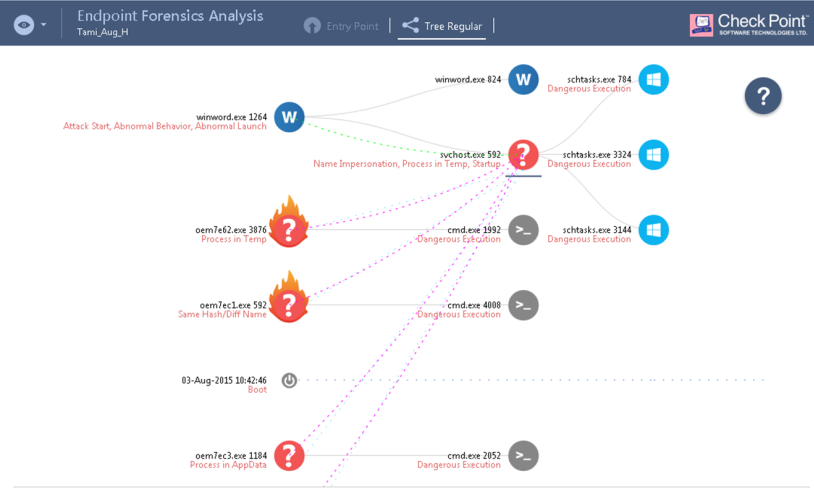Click the 'Endpoint Forensics Analysis' title
This screenshot has width=814, height=488.
170,16
